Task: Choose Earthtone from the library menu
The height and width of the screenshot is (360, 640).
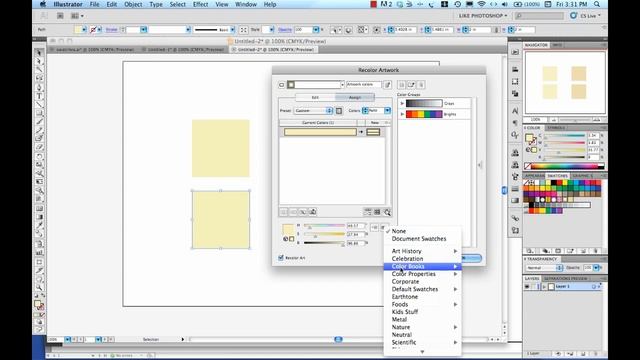Action: pyautogui.click(x=422, y=297)
